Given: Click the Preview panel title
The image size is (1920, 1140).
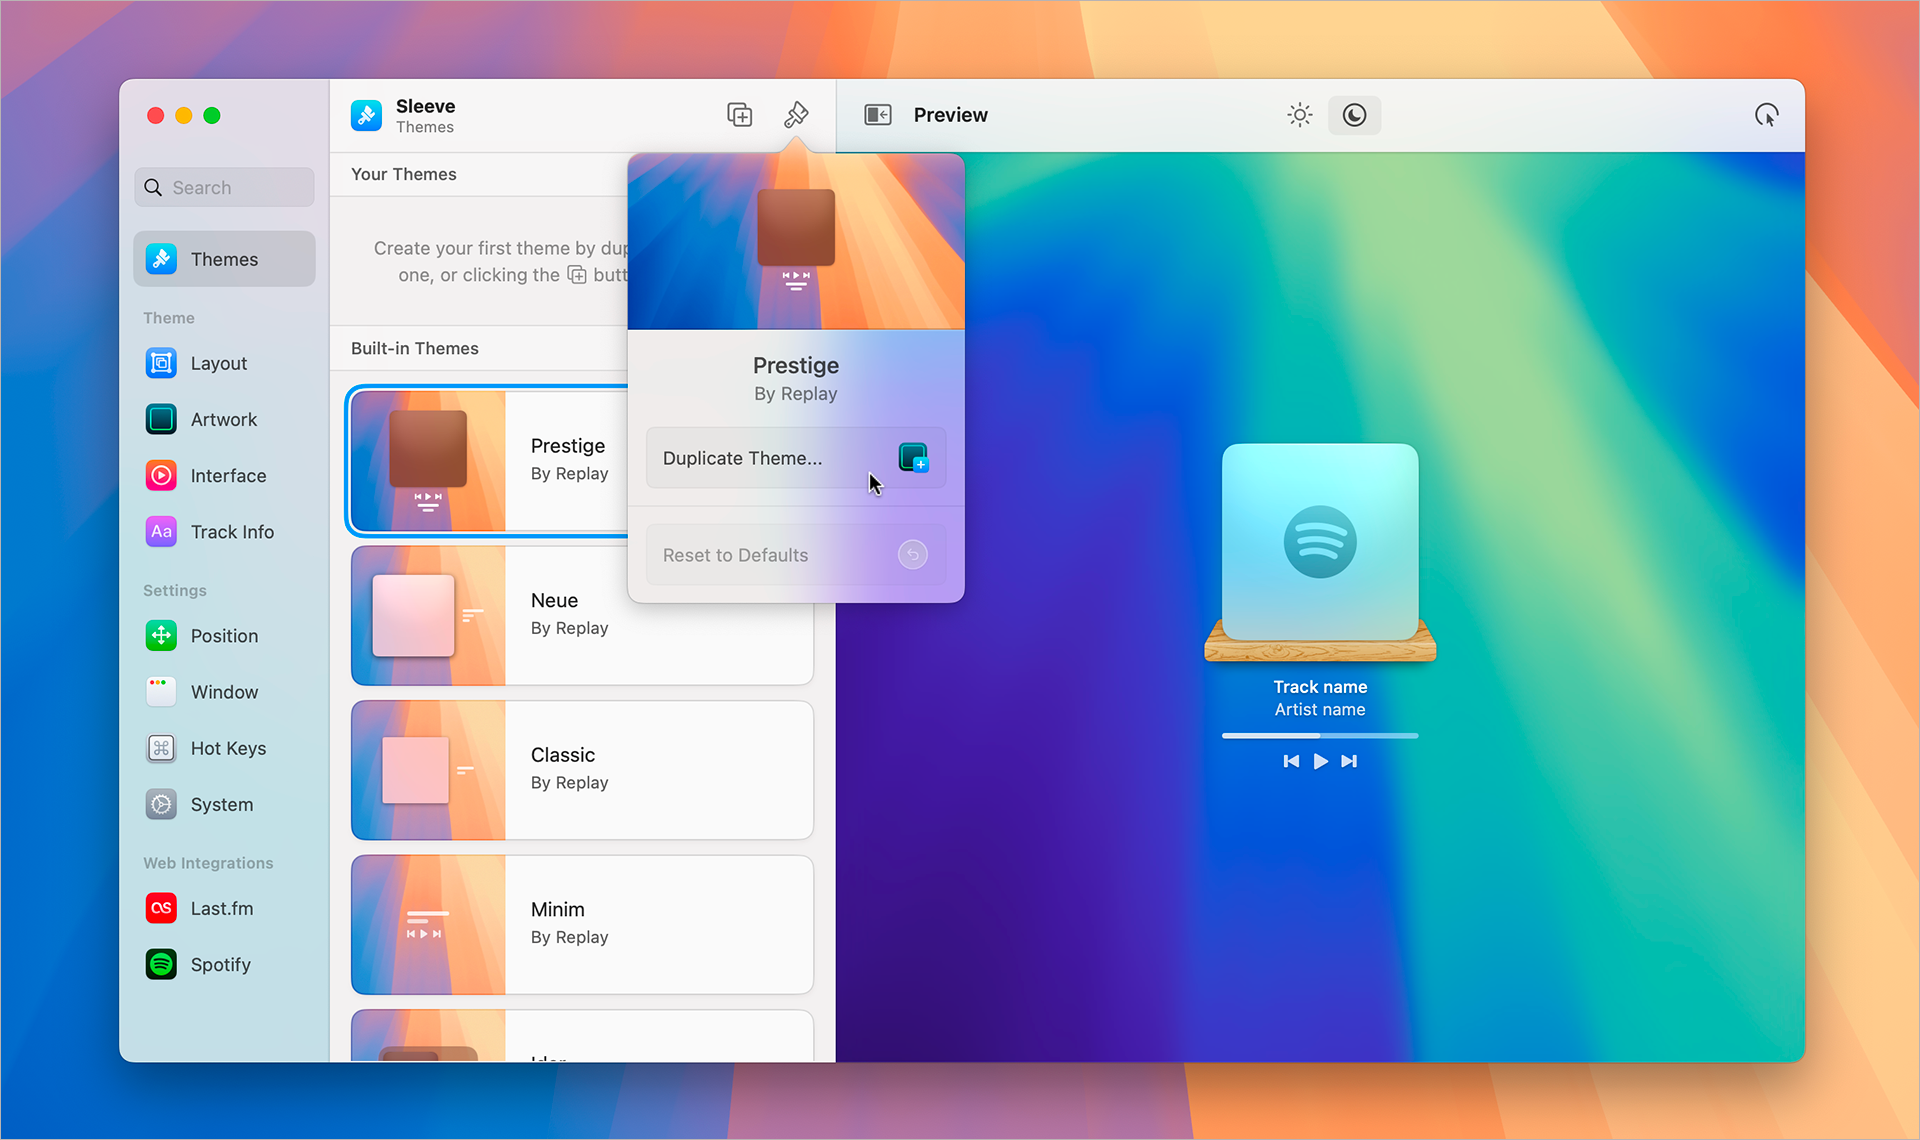Looking at the screenshot, I should (x=950, y=115).
